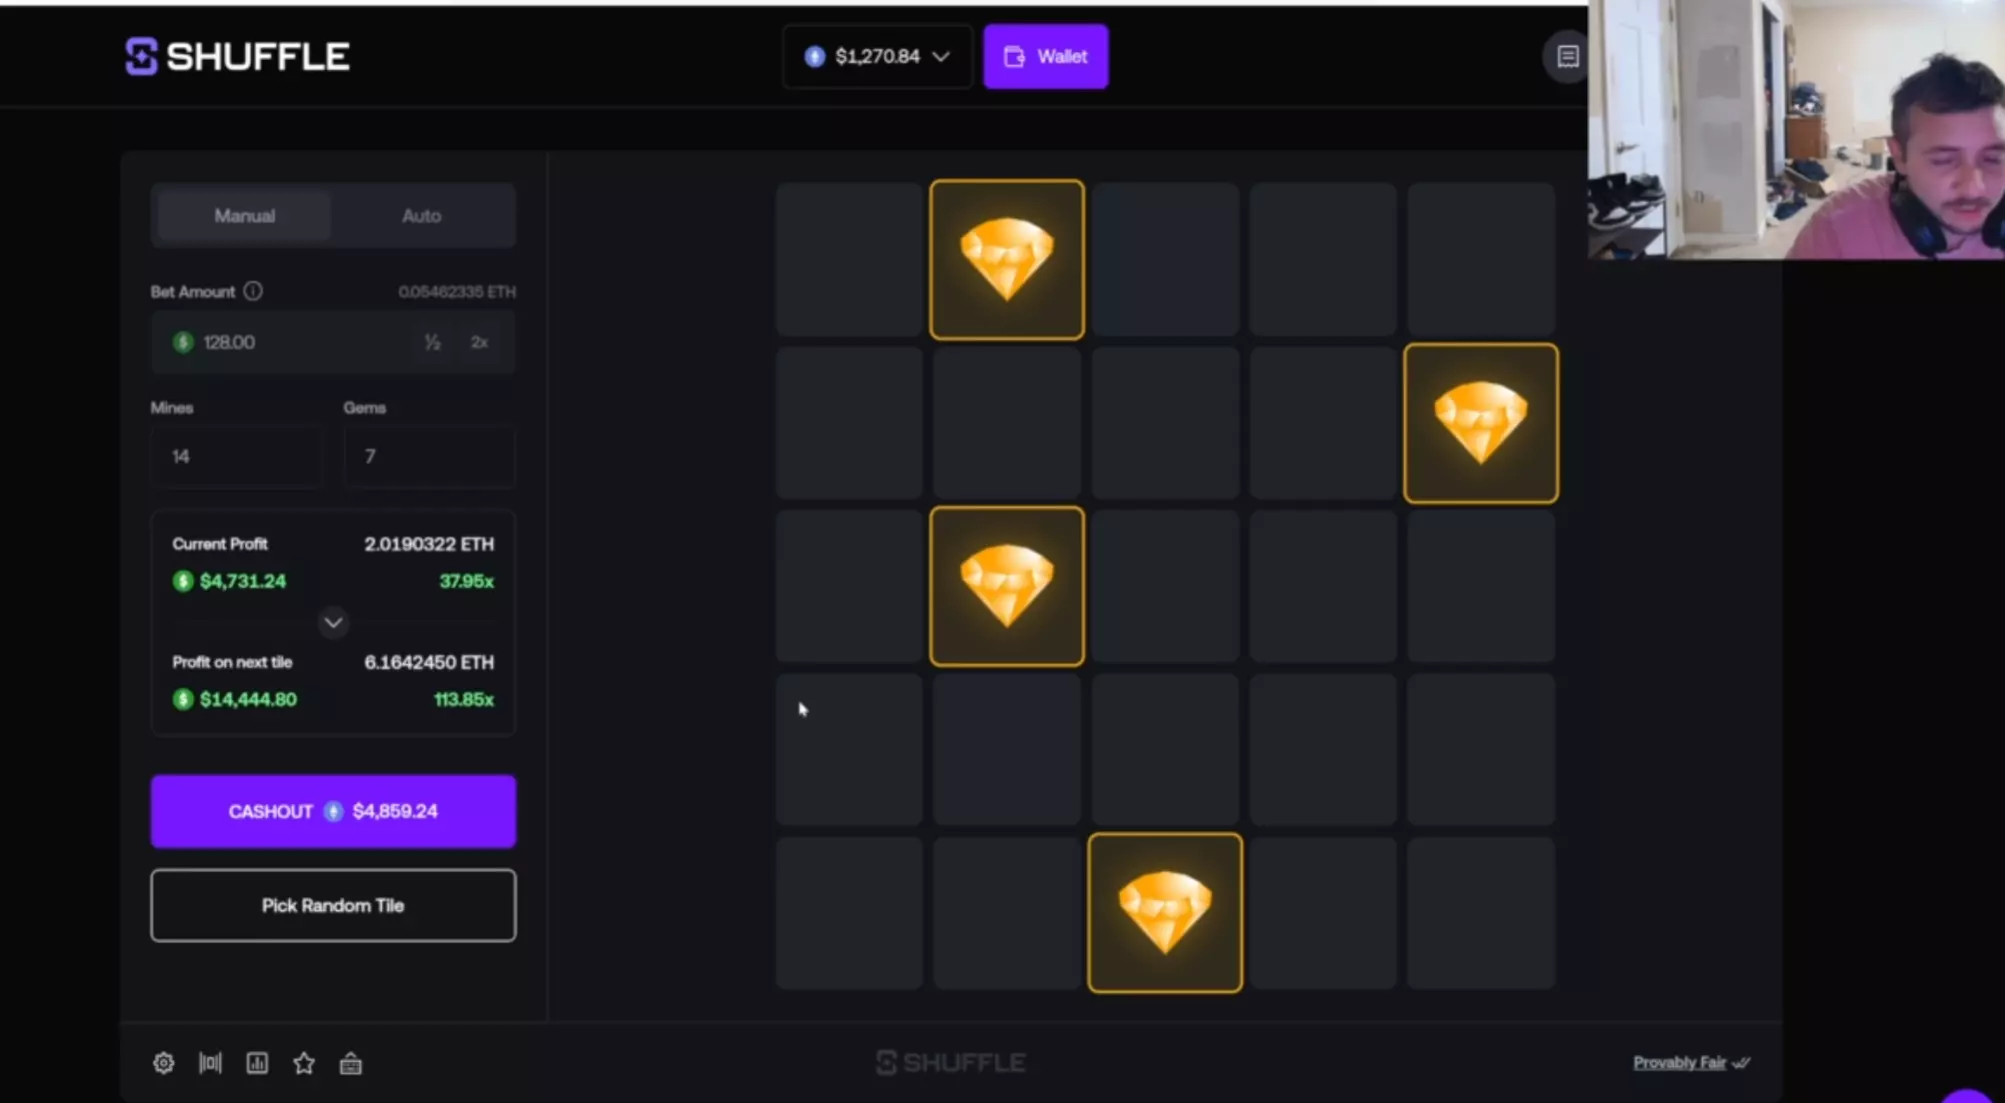Reveal tile in first row, first column

coord(849,260)
